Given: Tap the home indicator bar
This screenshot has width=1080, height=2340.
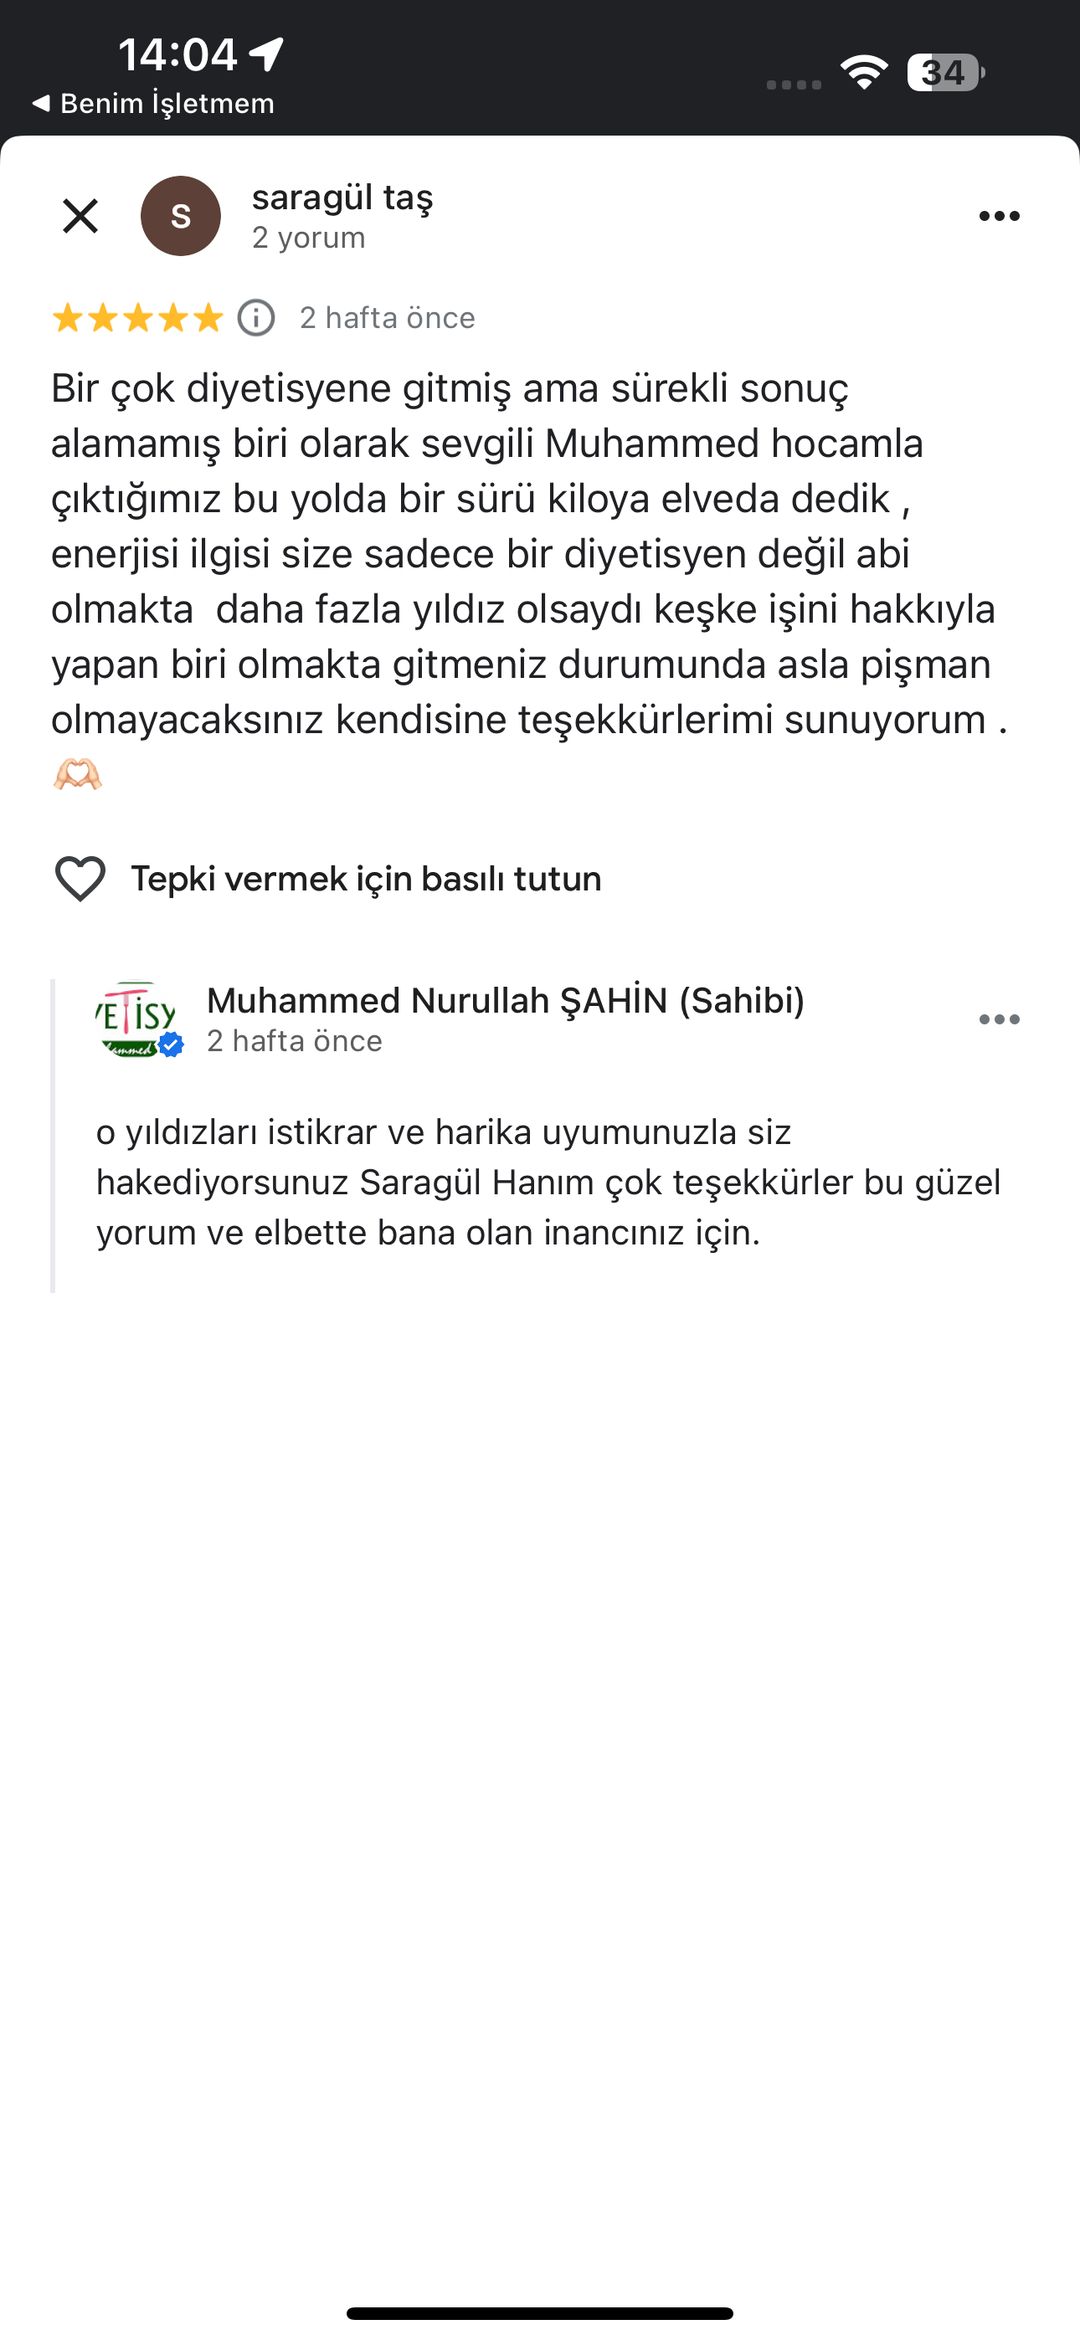Looking at the screenshot, I should [540, 2313].
